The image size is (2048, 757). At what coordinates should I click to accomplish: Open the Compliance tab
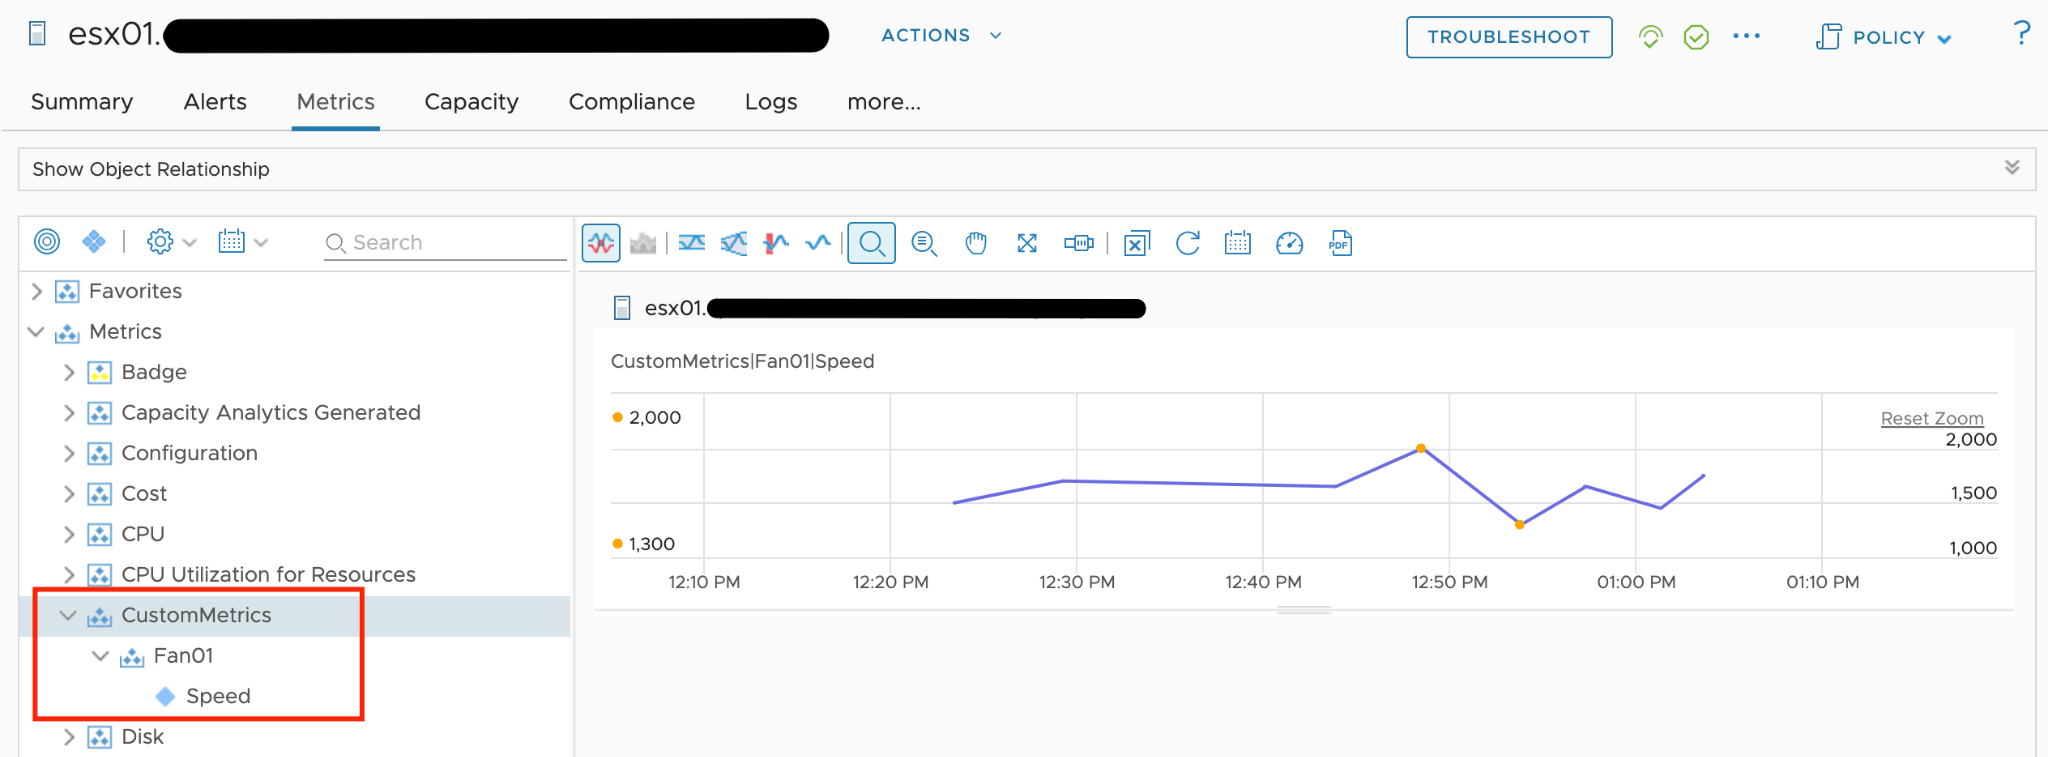(632, 102)
